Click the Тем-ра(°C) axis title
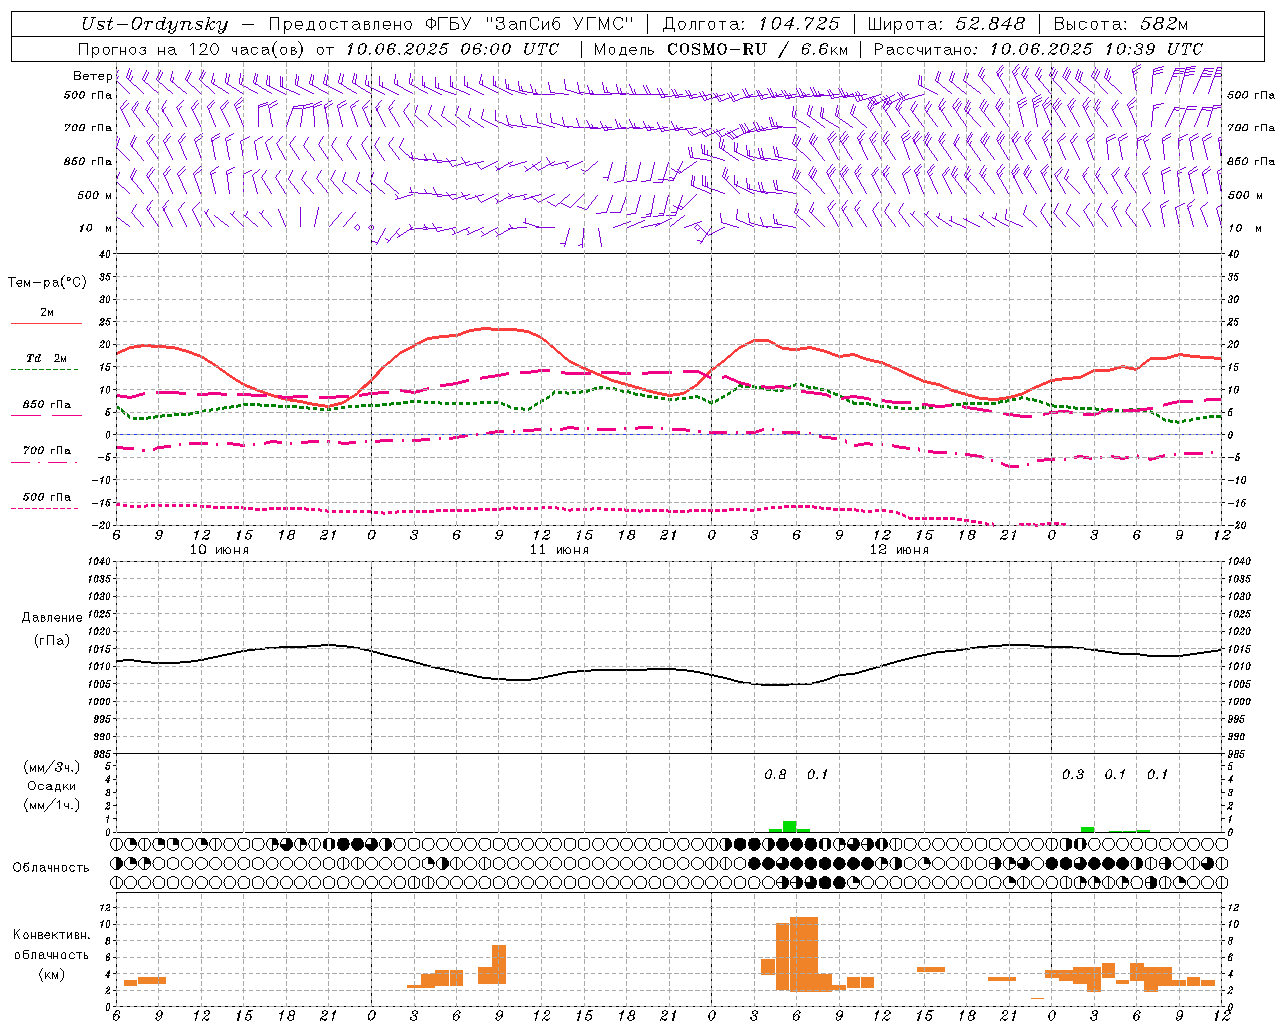1280x1024 pixels. coord(47,283)
